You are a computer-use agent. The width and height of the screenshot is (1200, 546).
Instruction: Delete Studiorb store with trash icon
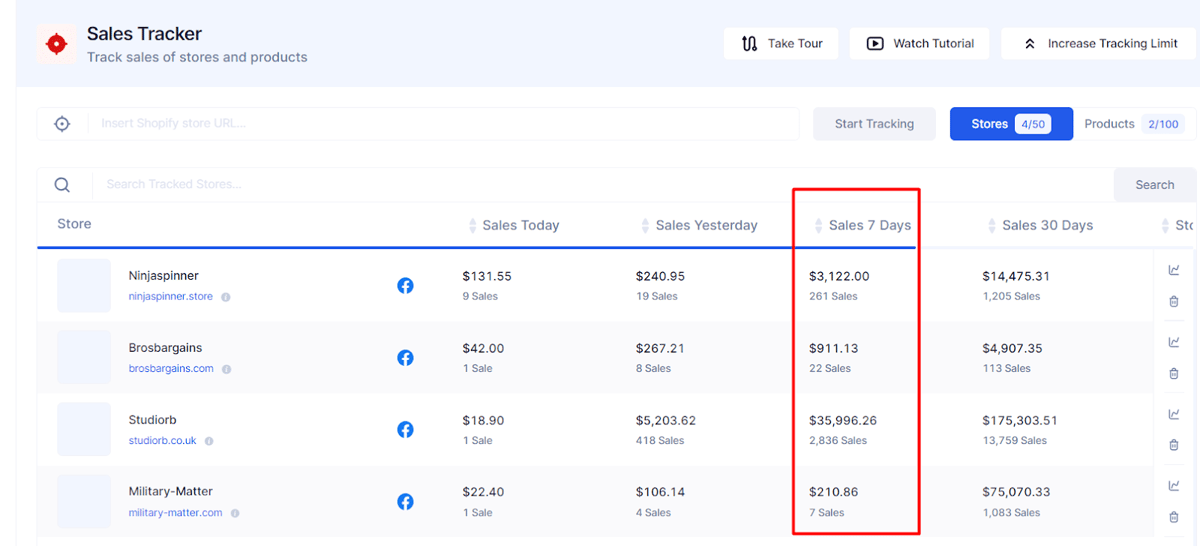point(1174,445)
